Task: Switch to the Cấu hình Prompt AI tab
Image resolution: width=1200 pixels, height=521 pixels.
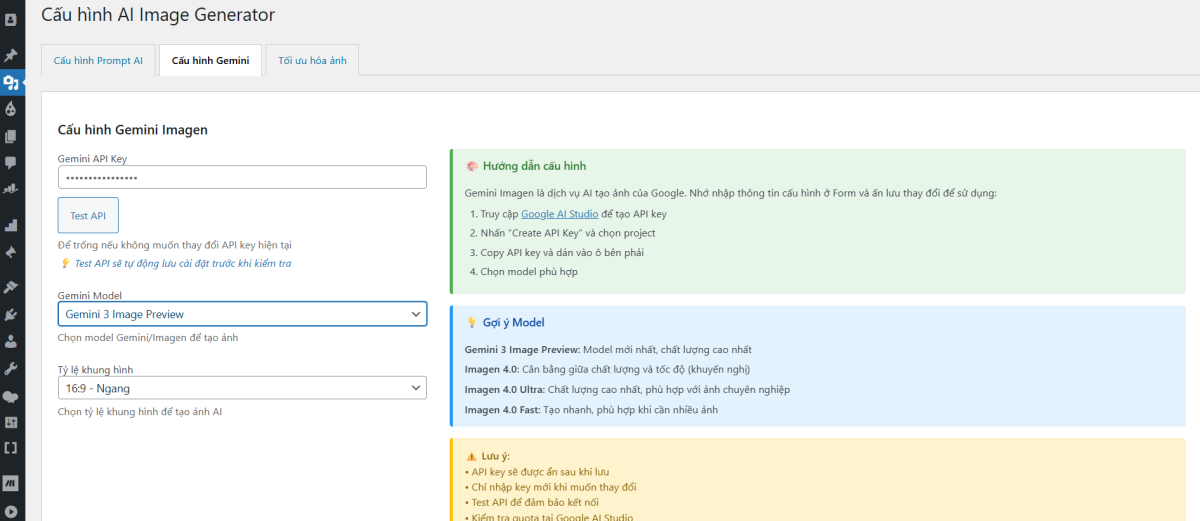Action: 98,60
